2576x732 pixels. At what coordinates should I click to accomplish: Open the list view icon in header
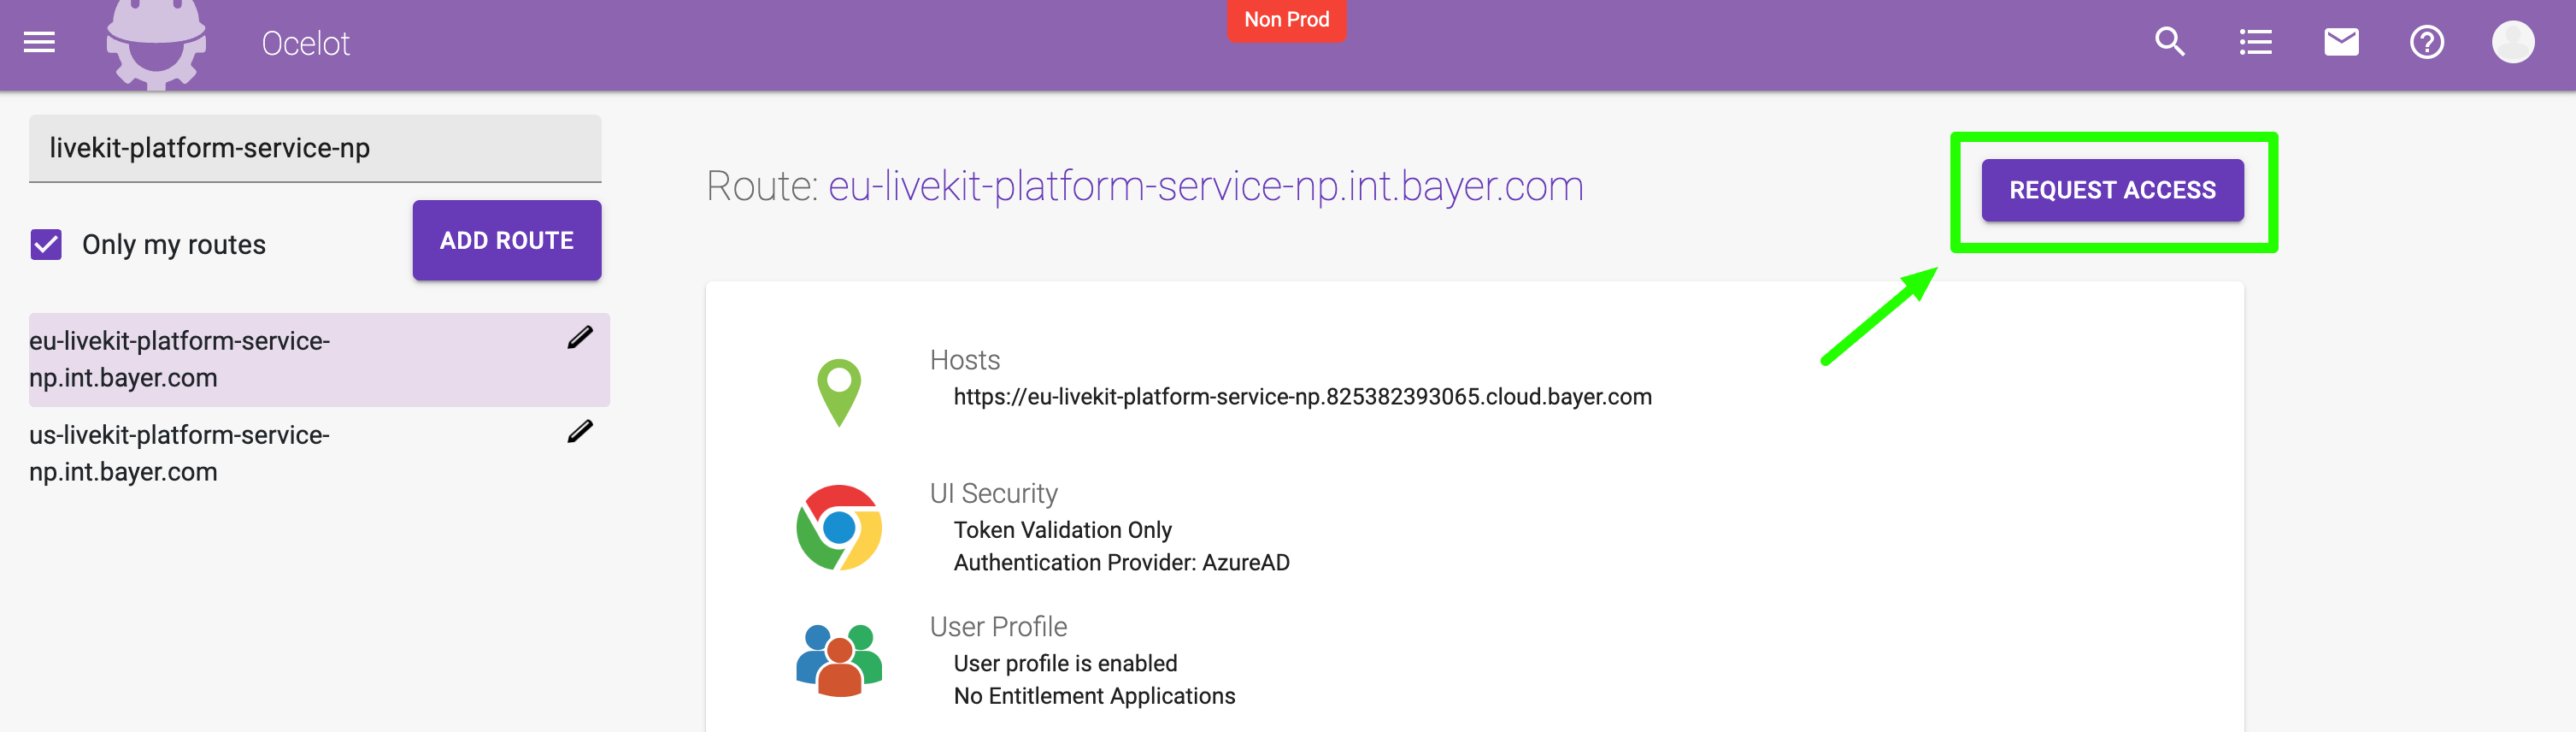point(2255,42)
